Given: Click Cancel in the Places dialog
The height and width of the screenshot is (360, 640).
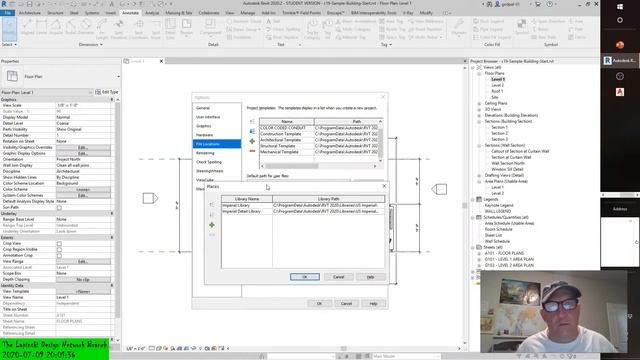Looking at the screenshot, I should (338, 277).
